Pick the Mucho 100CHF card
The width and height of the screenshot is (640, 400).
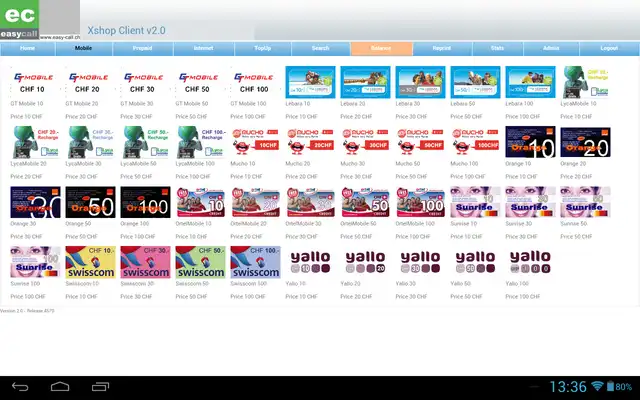pos(475,142)
